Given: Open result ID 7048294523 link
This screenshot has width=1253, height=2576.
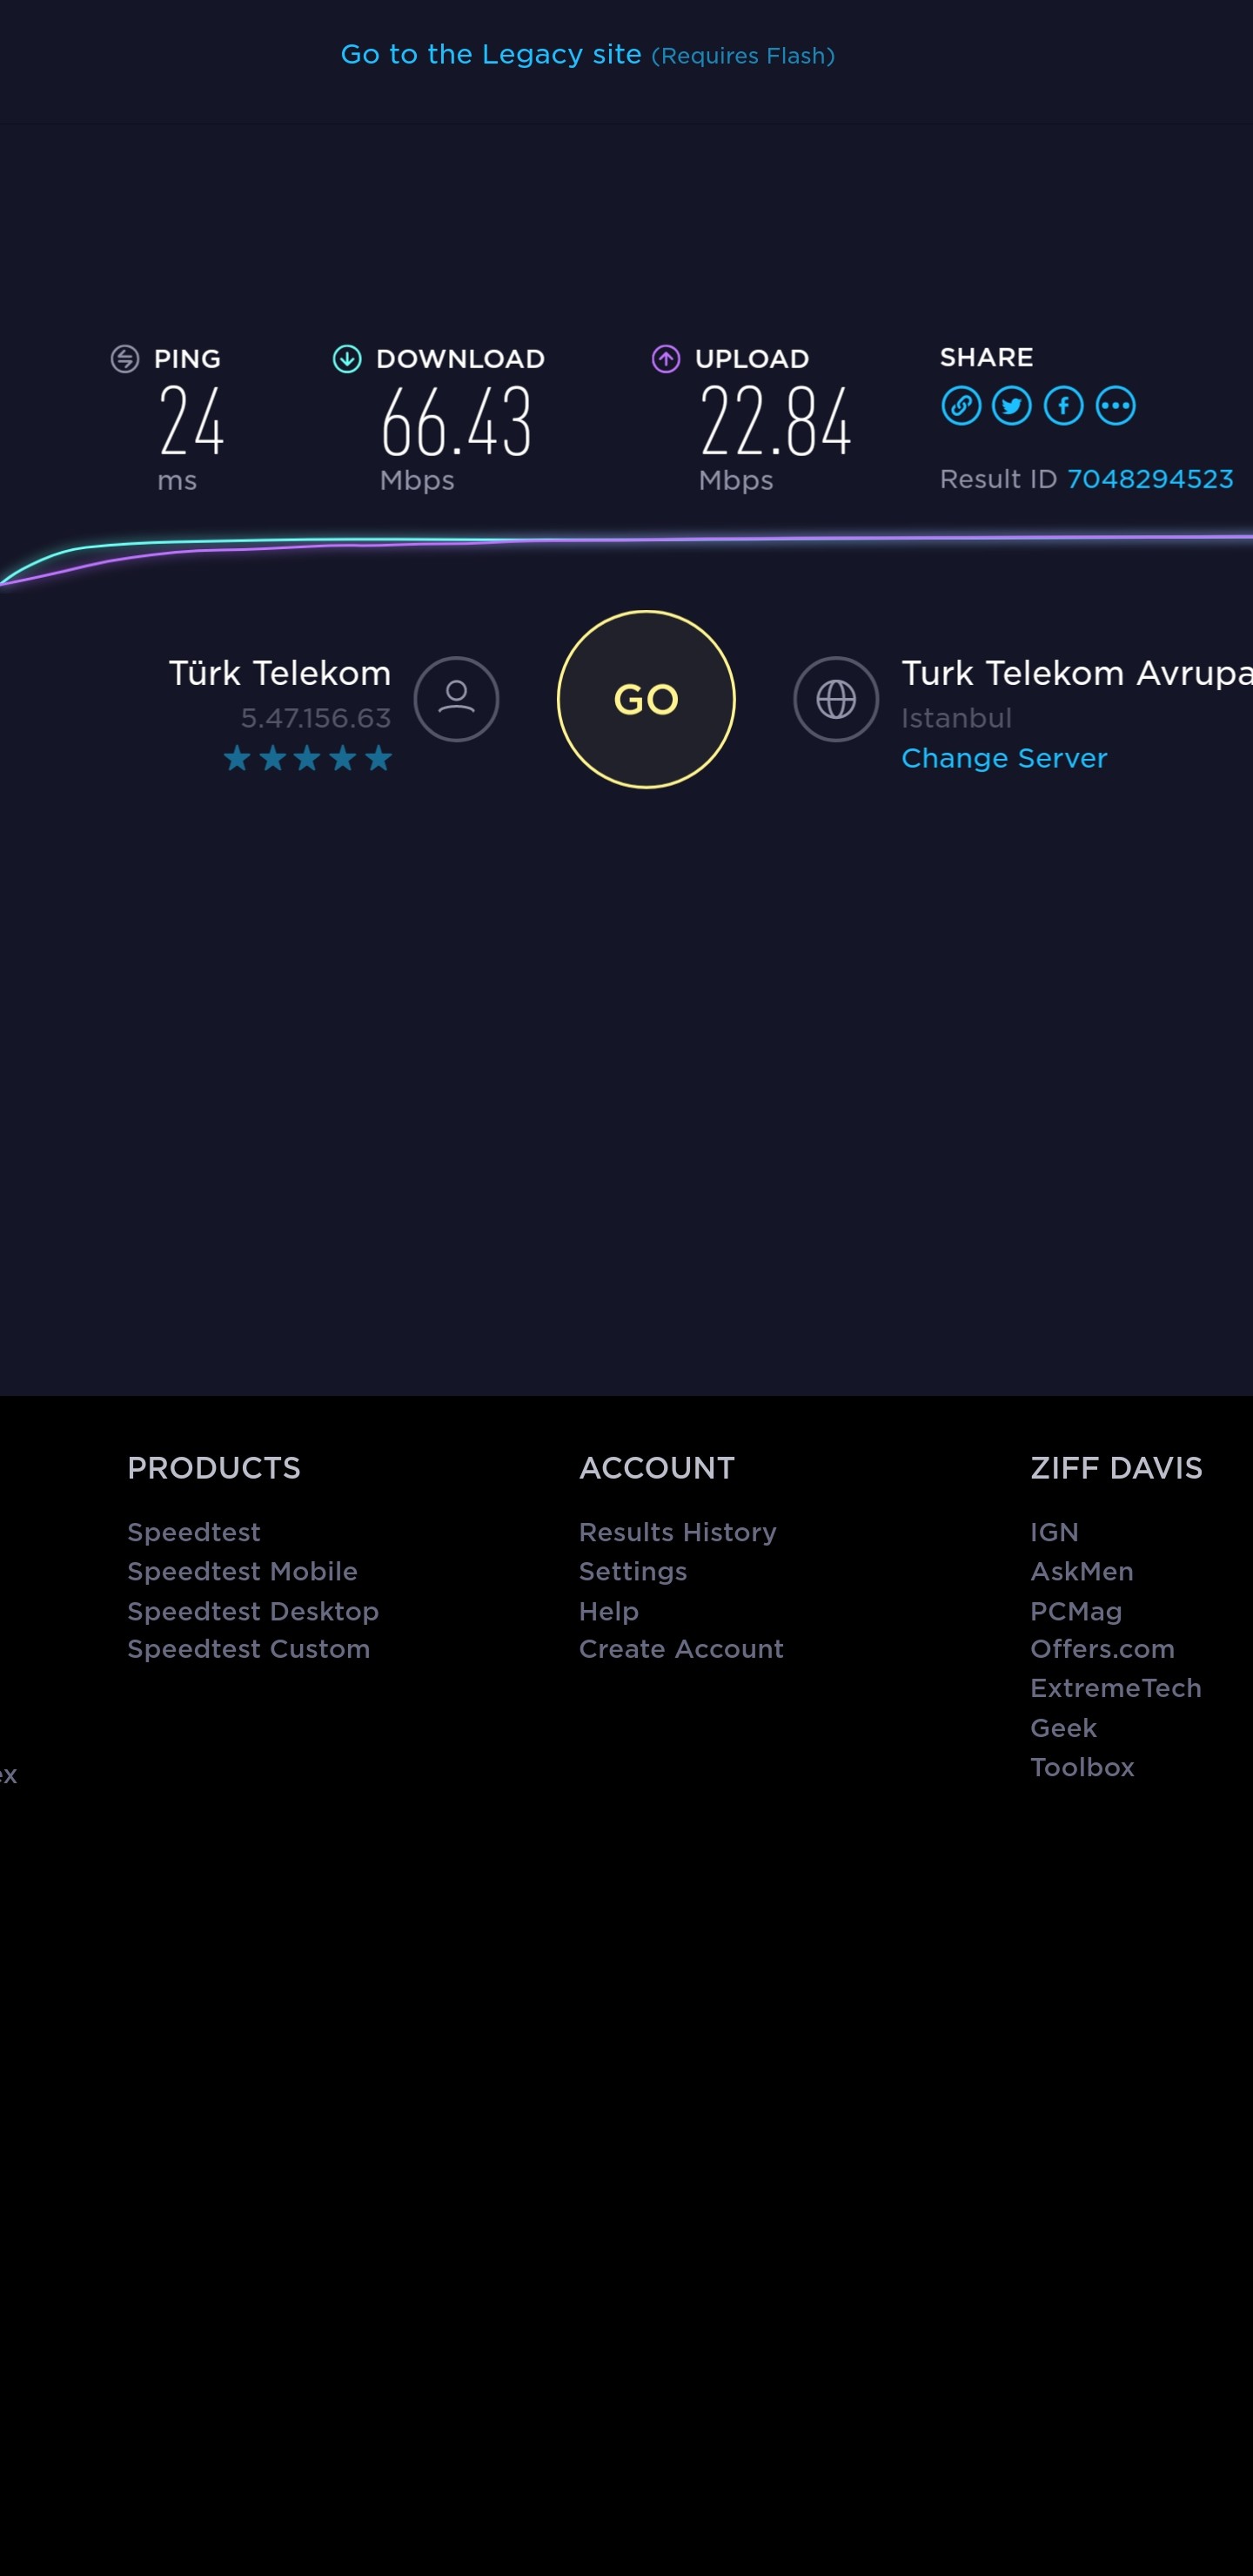Looking at the screenshot, I should (x=1150, y=479).
